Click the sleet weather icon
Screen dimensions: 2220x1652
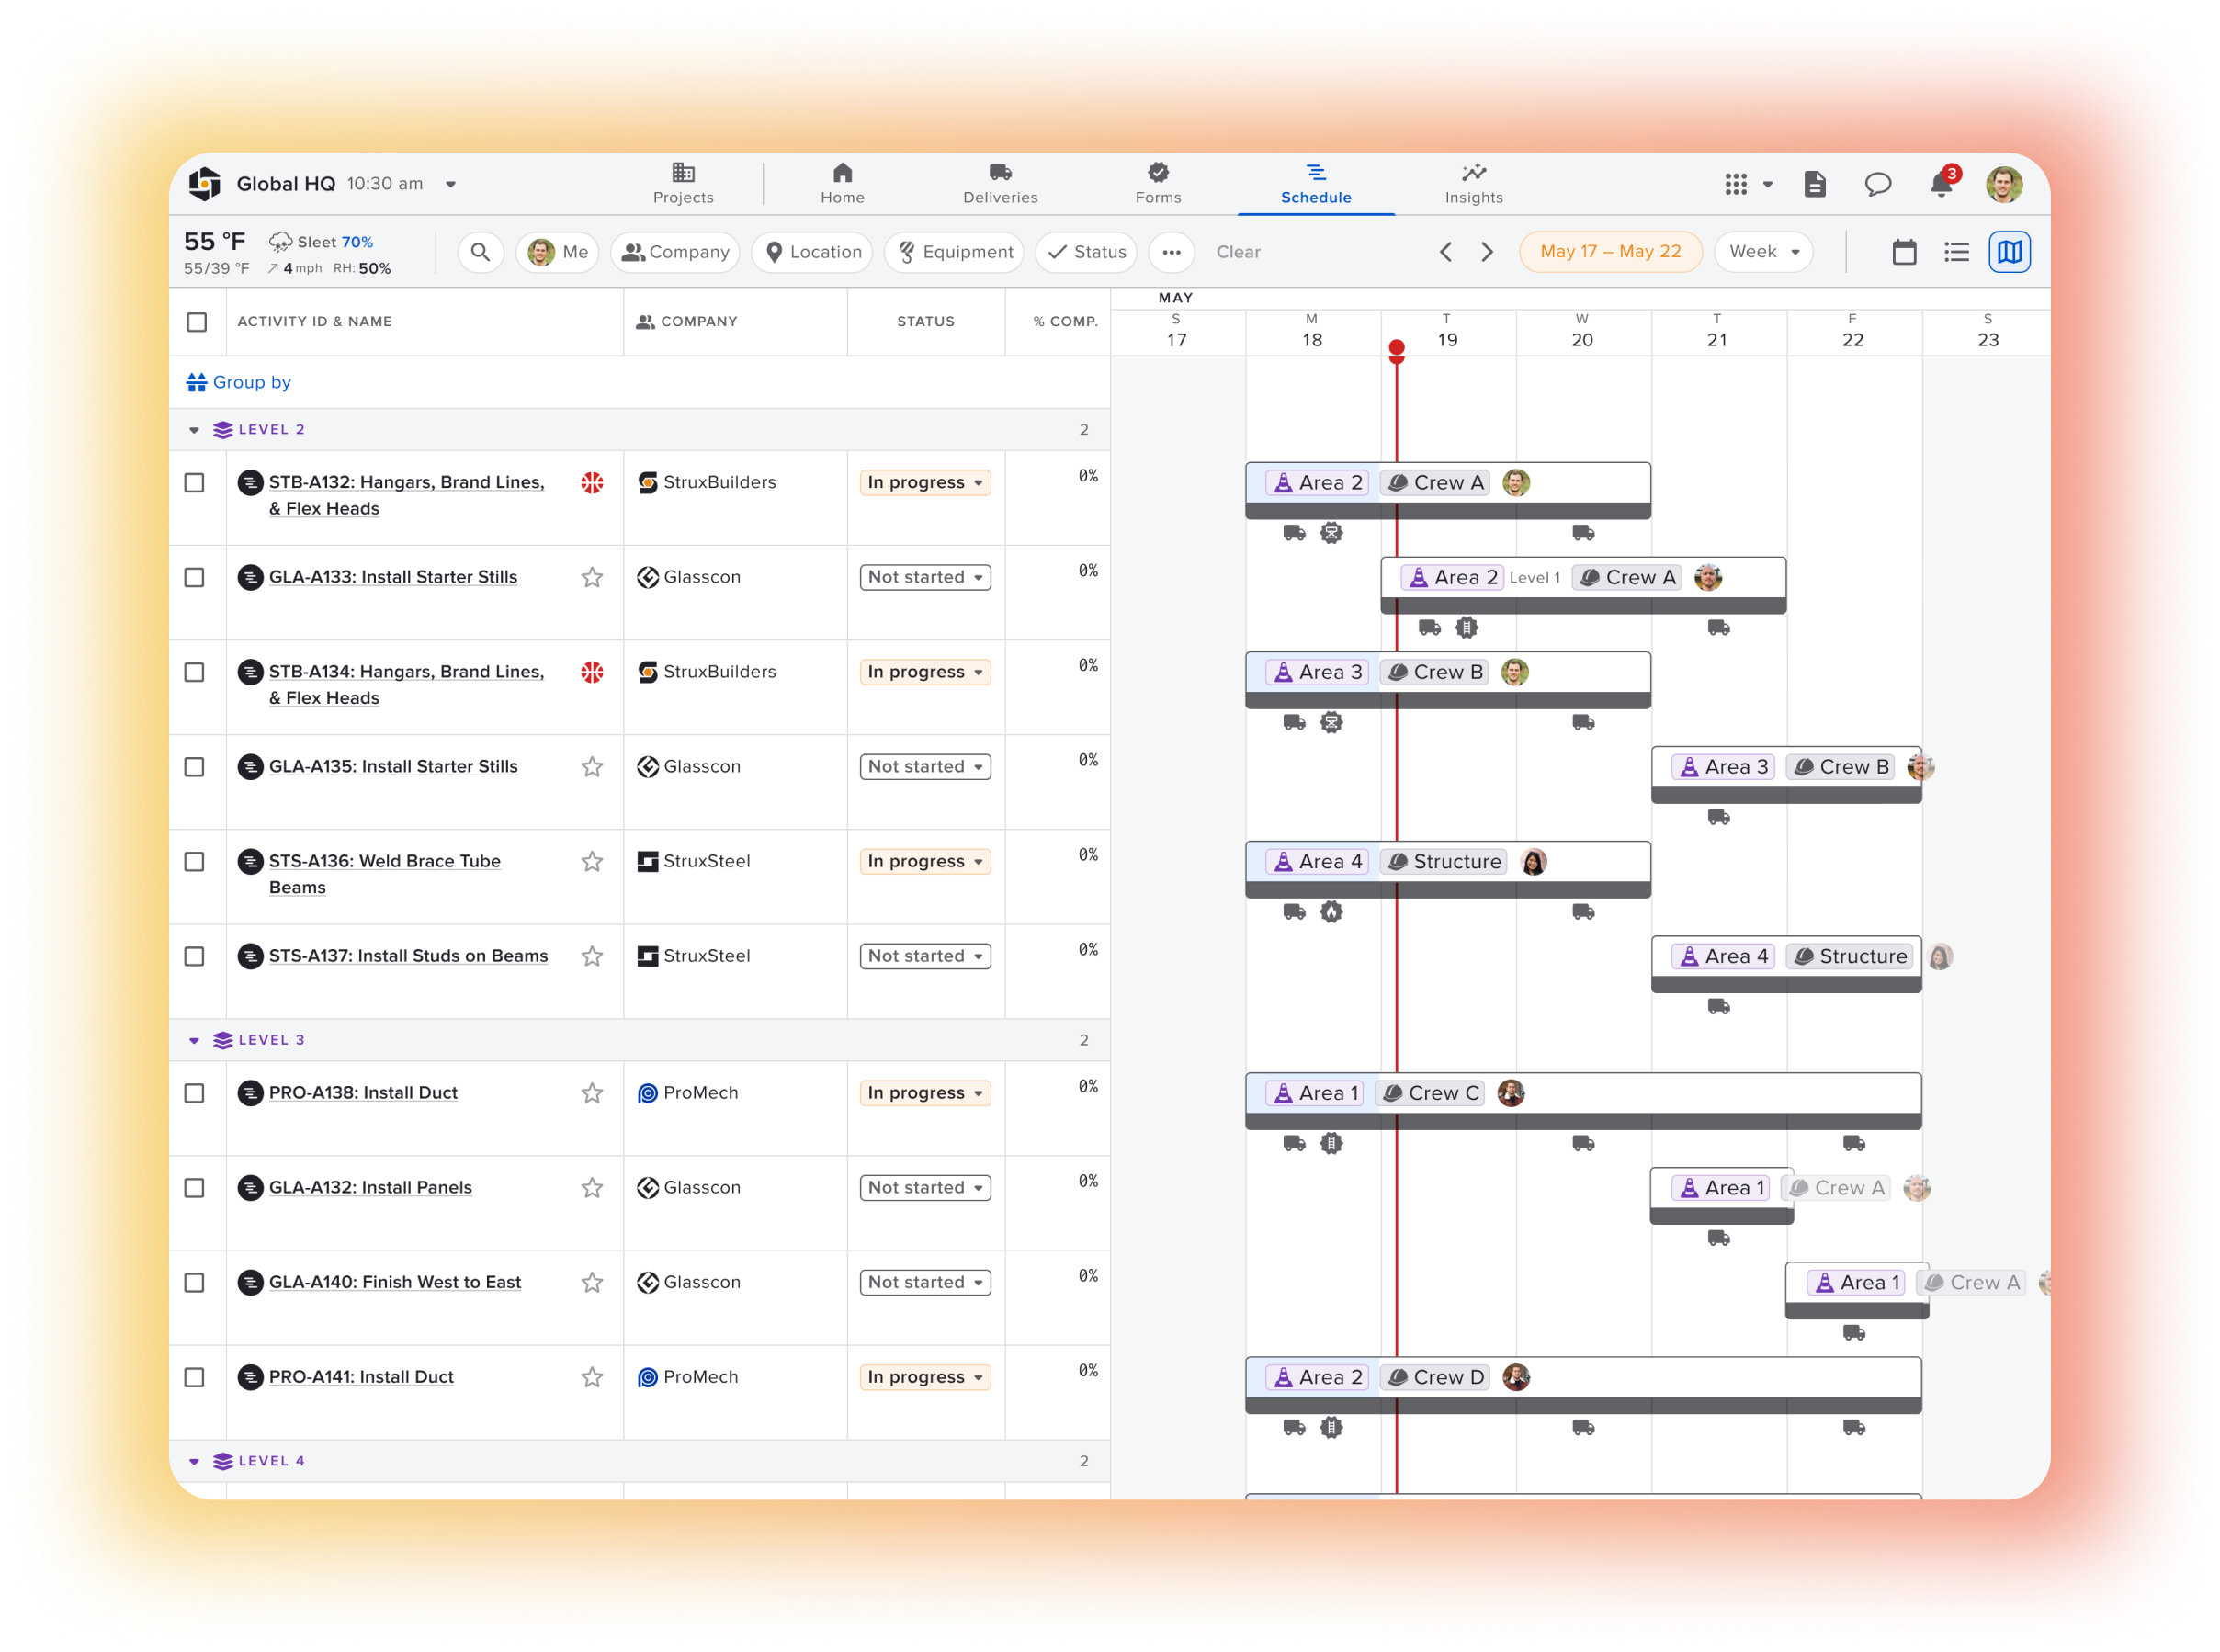[281, 242]
